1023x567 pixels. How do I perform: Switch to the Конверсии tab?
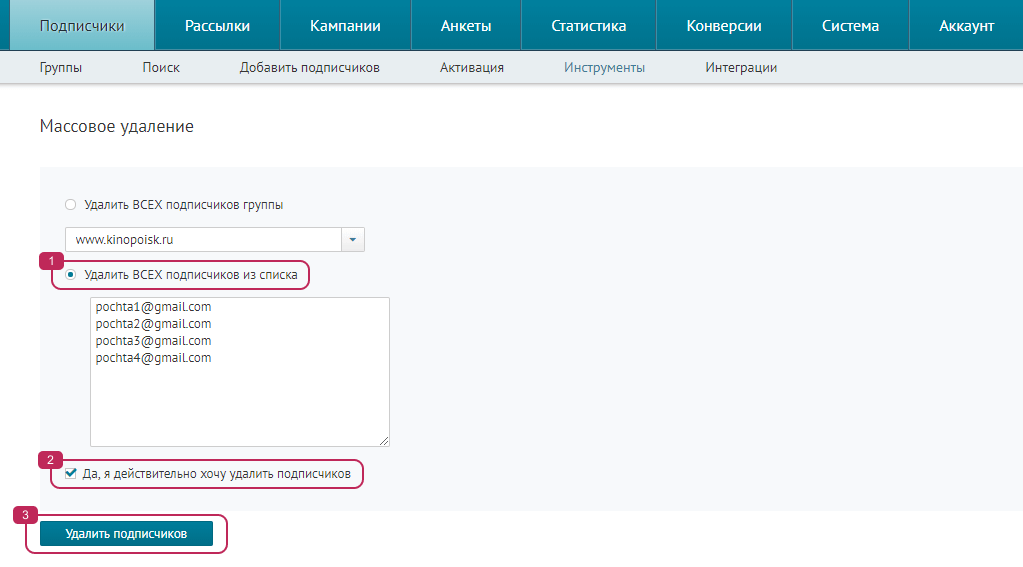tap(724, 26)
